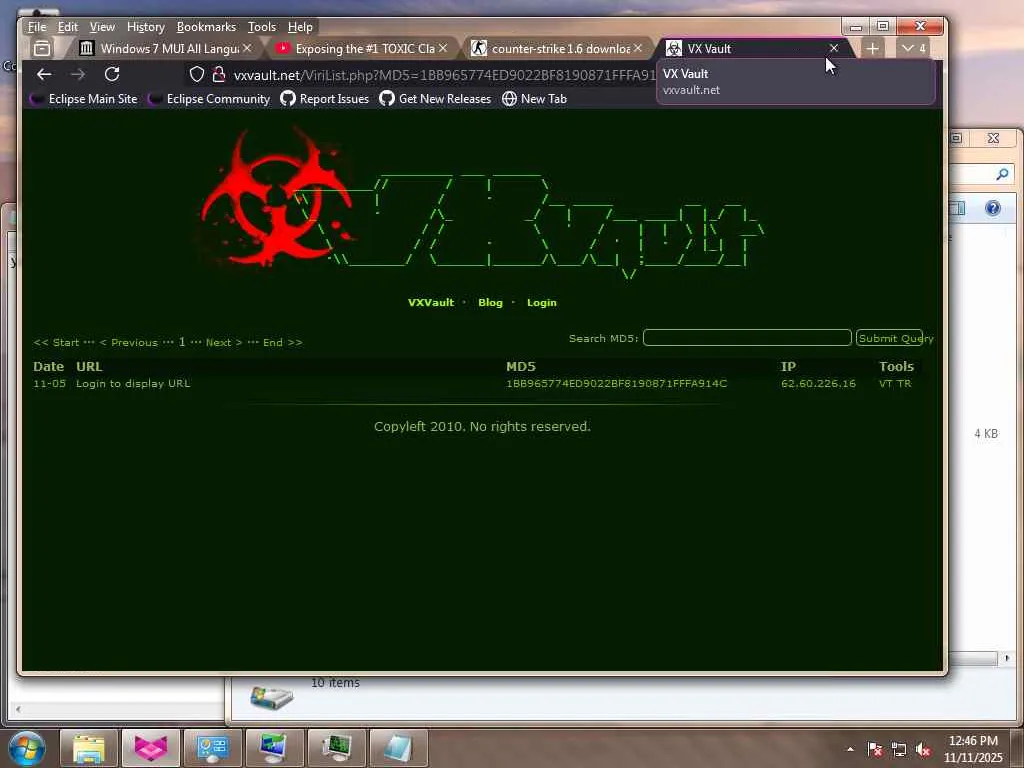This screenshot has width=1024, height=768.
Task: Reload the VX Vault page
Action: tap(112, 74)
